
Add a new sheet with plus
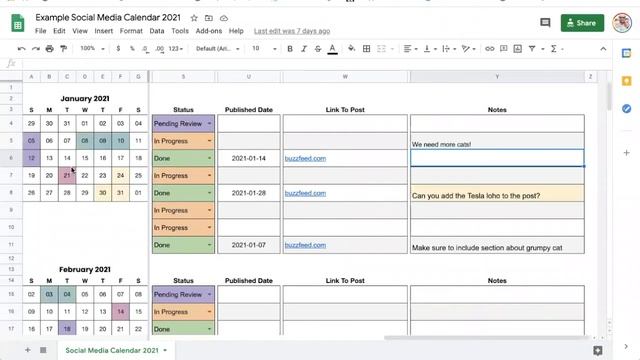click(x=27, y=350)
